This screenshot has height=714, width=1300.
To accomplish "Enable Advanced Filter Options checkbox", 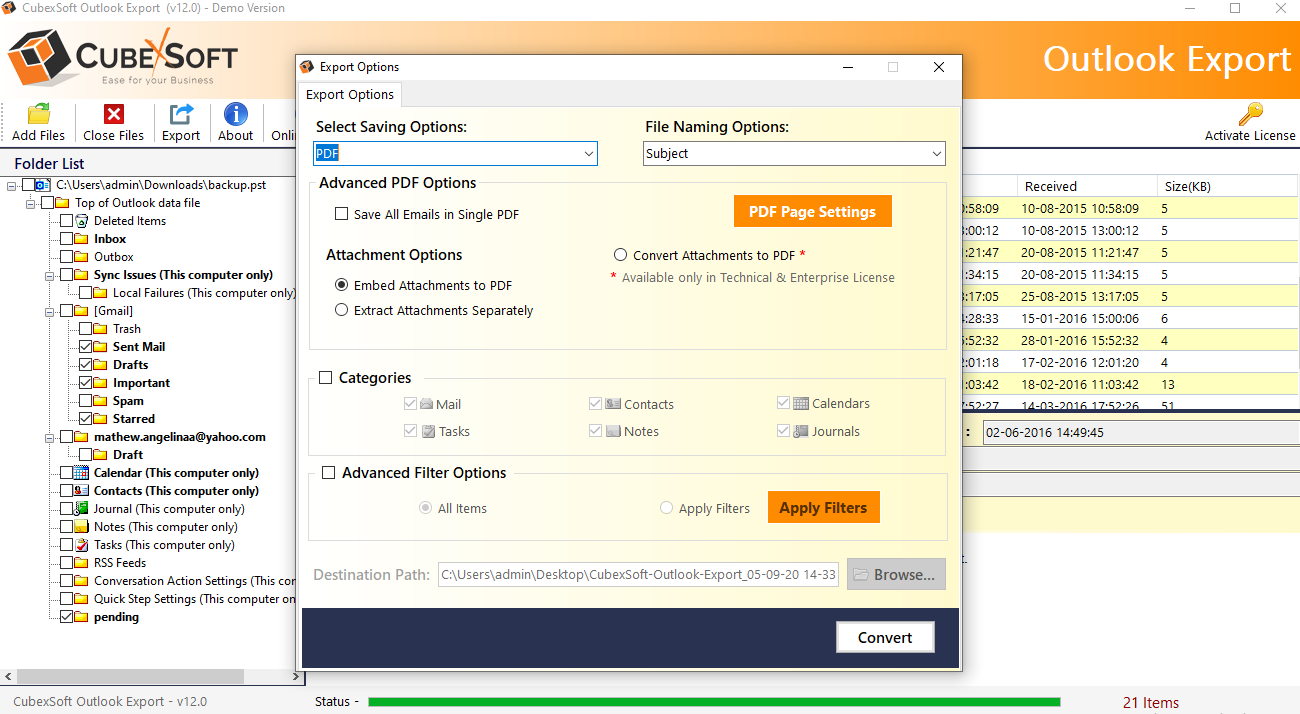I will [x=328, y=473].
